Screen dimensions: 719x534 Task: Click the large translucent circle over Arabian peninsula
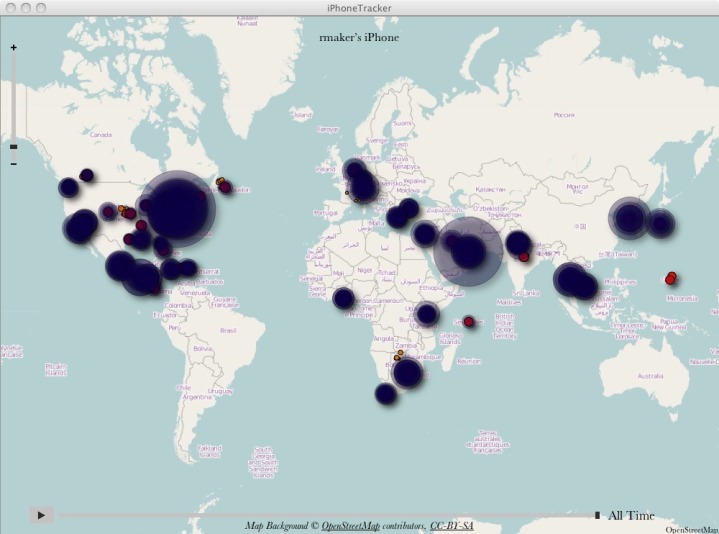tap(468, 251)
